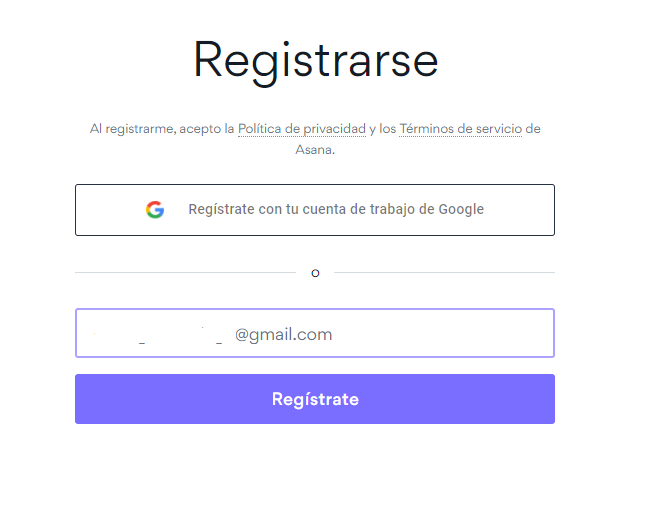Click the divider line right of "o"
This screenshot has height=506, width=659.
point(444,272)
